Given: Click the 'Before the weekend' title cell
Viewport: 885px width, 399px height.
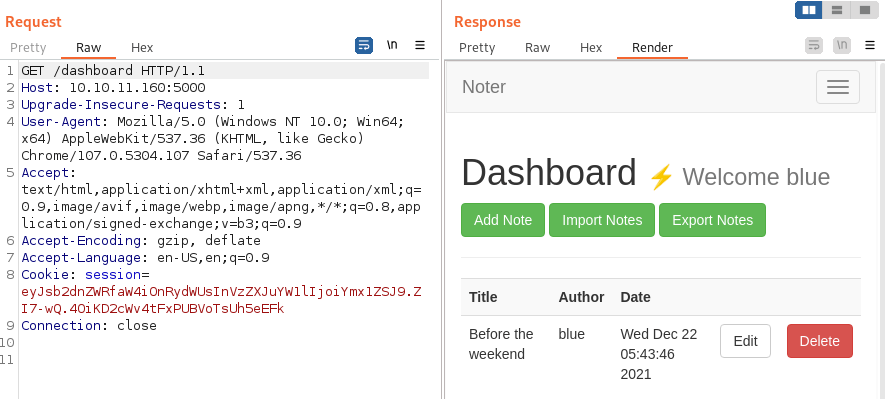Looking at the screenshot, I should point(501,344).
